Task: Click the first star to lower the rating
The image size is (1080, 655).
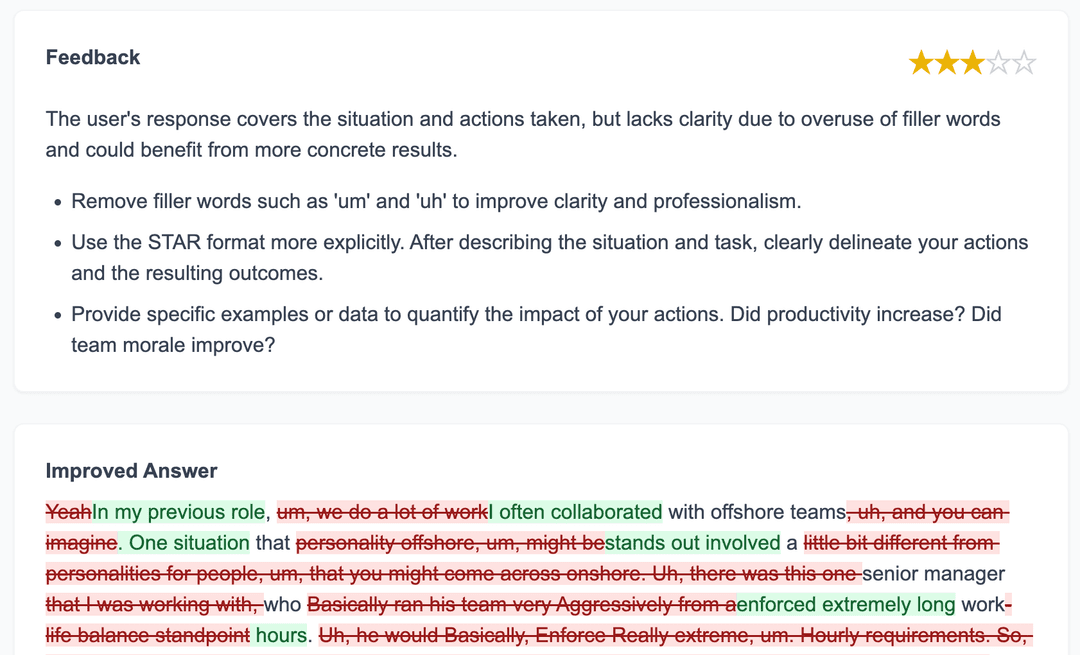Action: pyautogui.click(x=921, y=62)
